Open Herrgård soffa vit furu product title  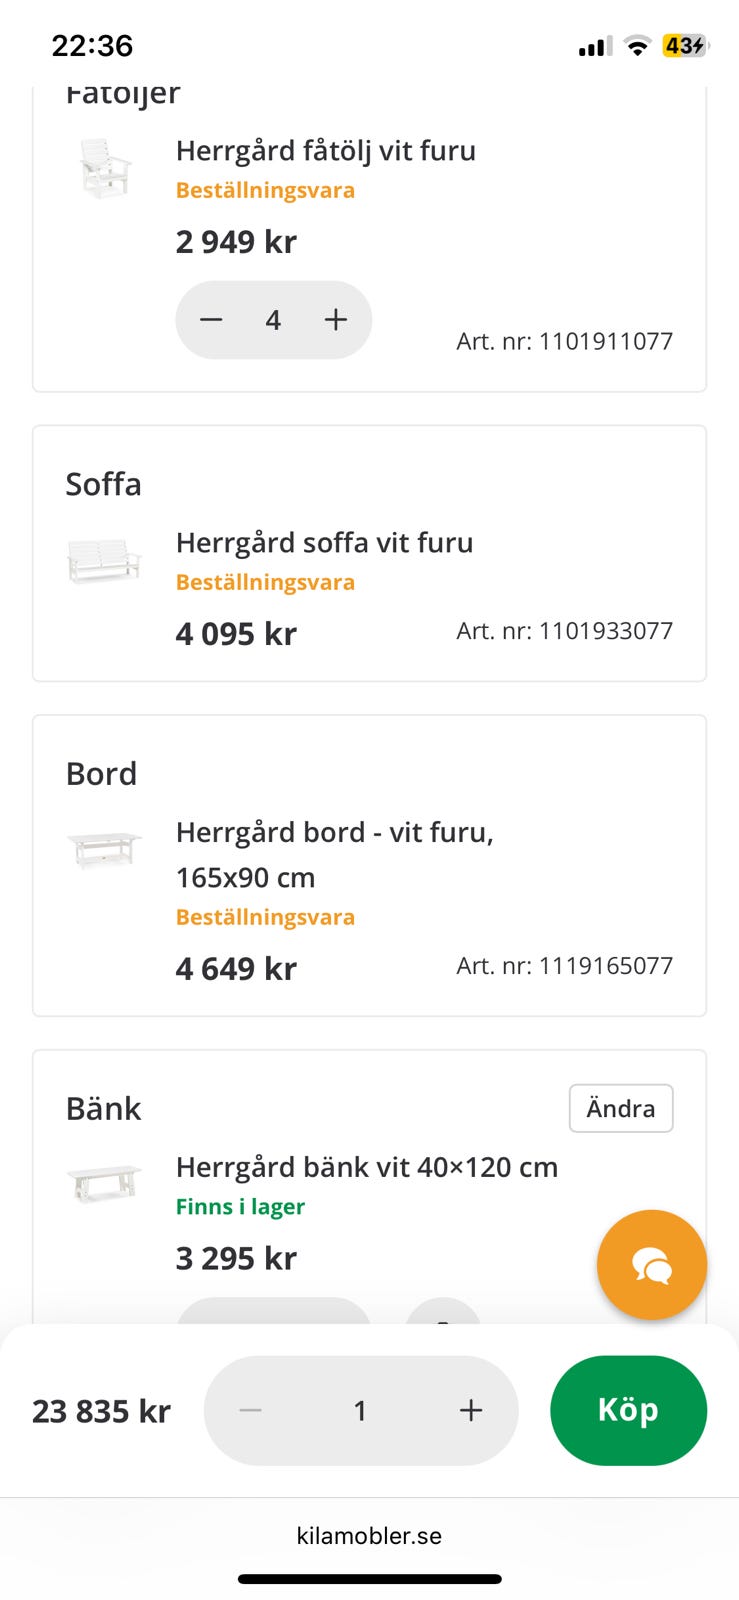click(324, 543)
